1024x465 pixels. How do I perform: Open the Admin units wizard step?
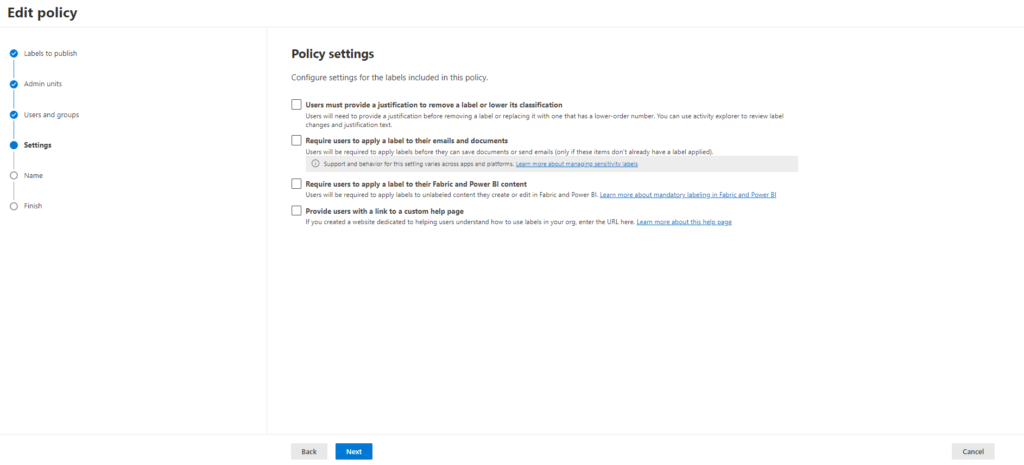click(43, 84)
